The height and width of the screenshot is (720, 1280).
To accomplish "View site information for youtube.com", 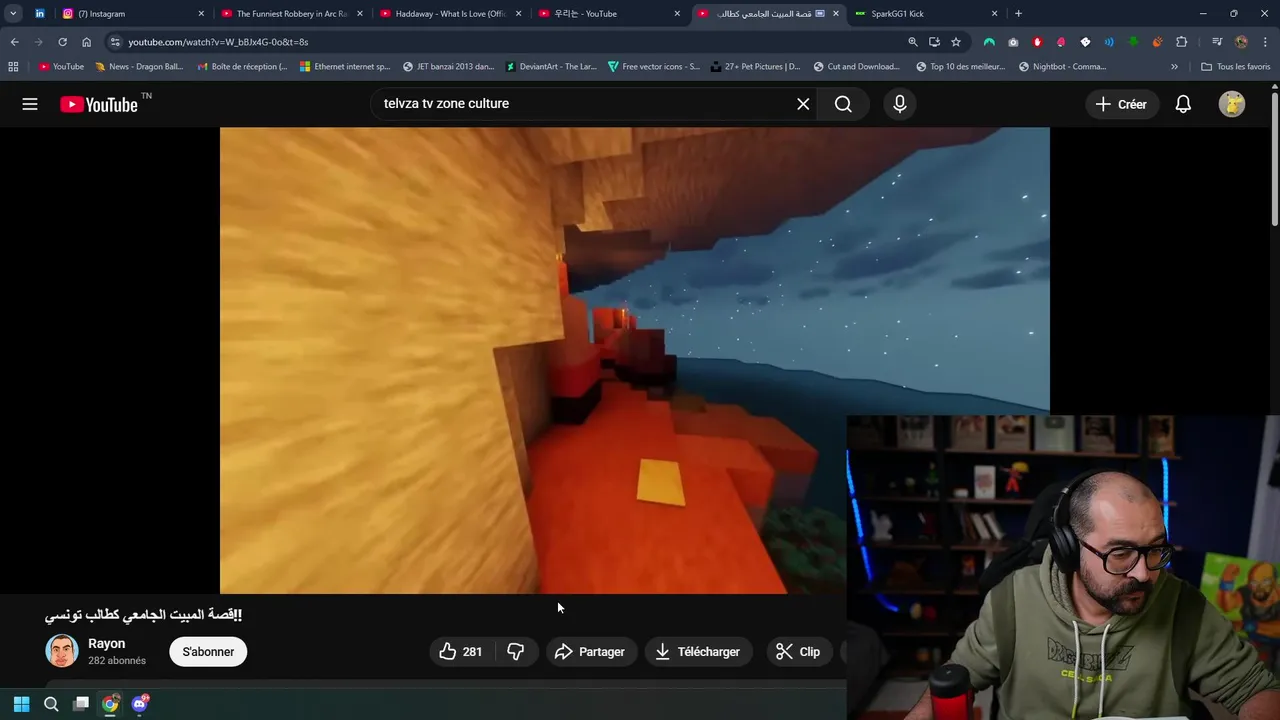I will [x=115, y=42].
